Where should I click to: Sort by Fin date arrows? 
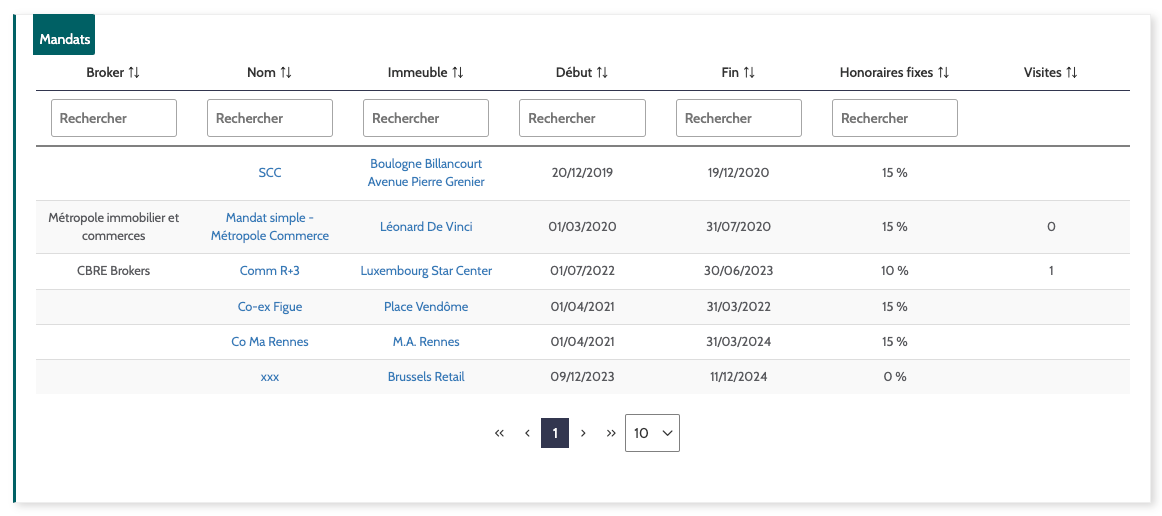pyautogui.click(x=749, y=73)
